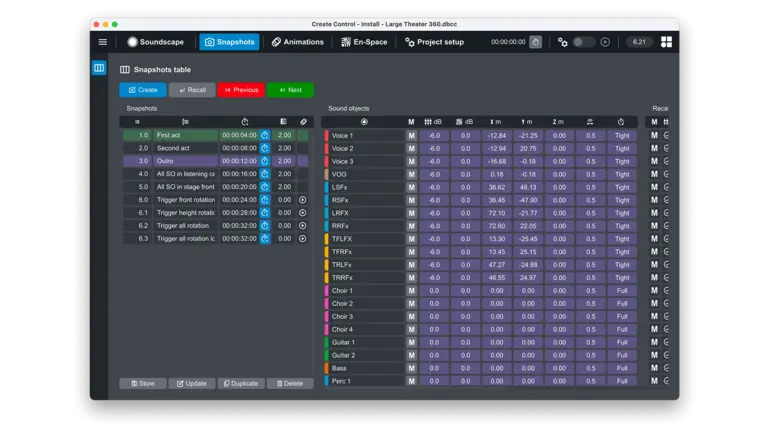Screen dimensions: 768x433
Task: Click the green color bar of Guitar 1
Action: [326, 342]
